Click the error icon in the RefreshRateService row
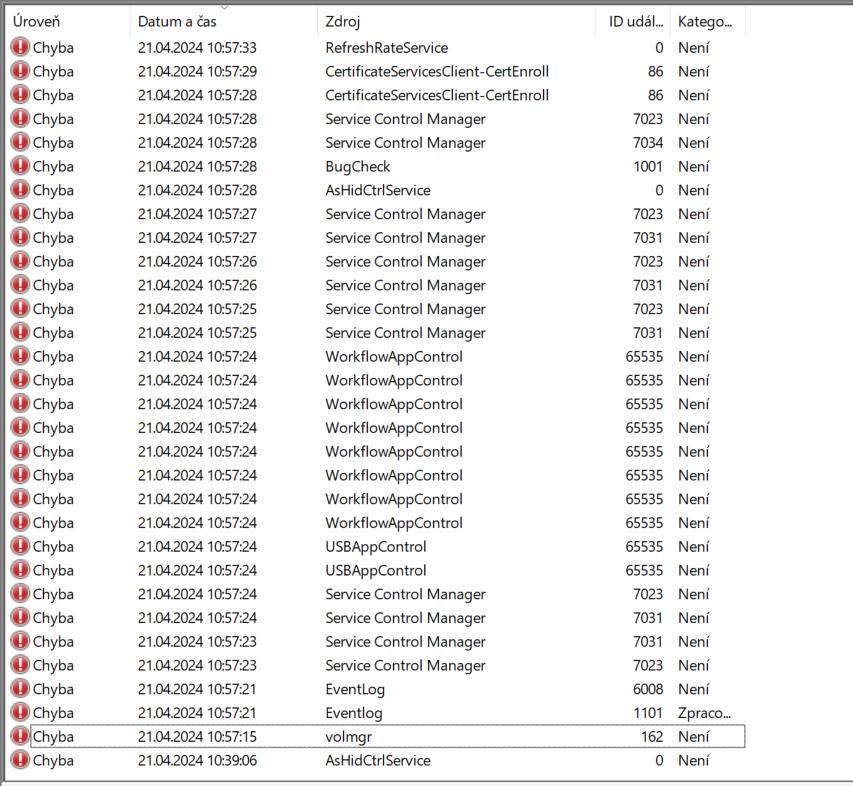Viewport: 853px width, 786px height. point(20,47)
